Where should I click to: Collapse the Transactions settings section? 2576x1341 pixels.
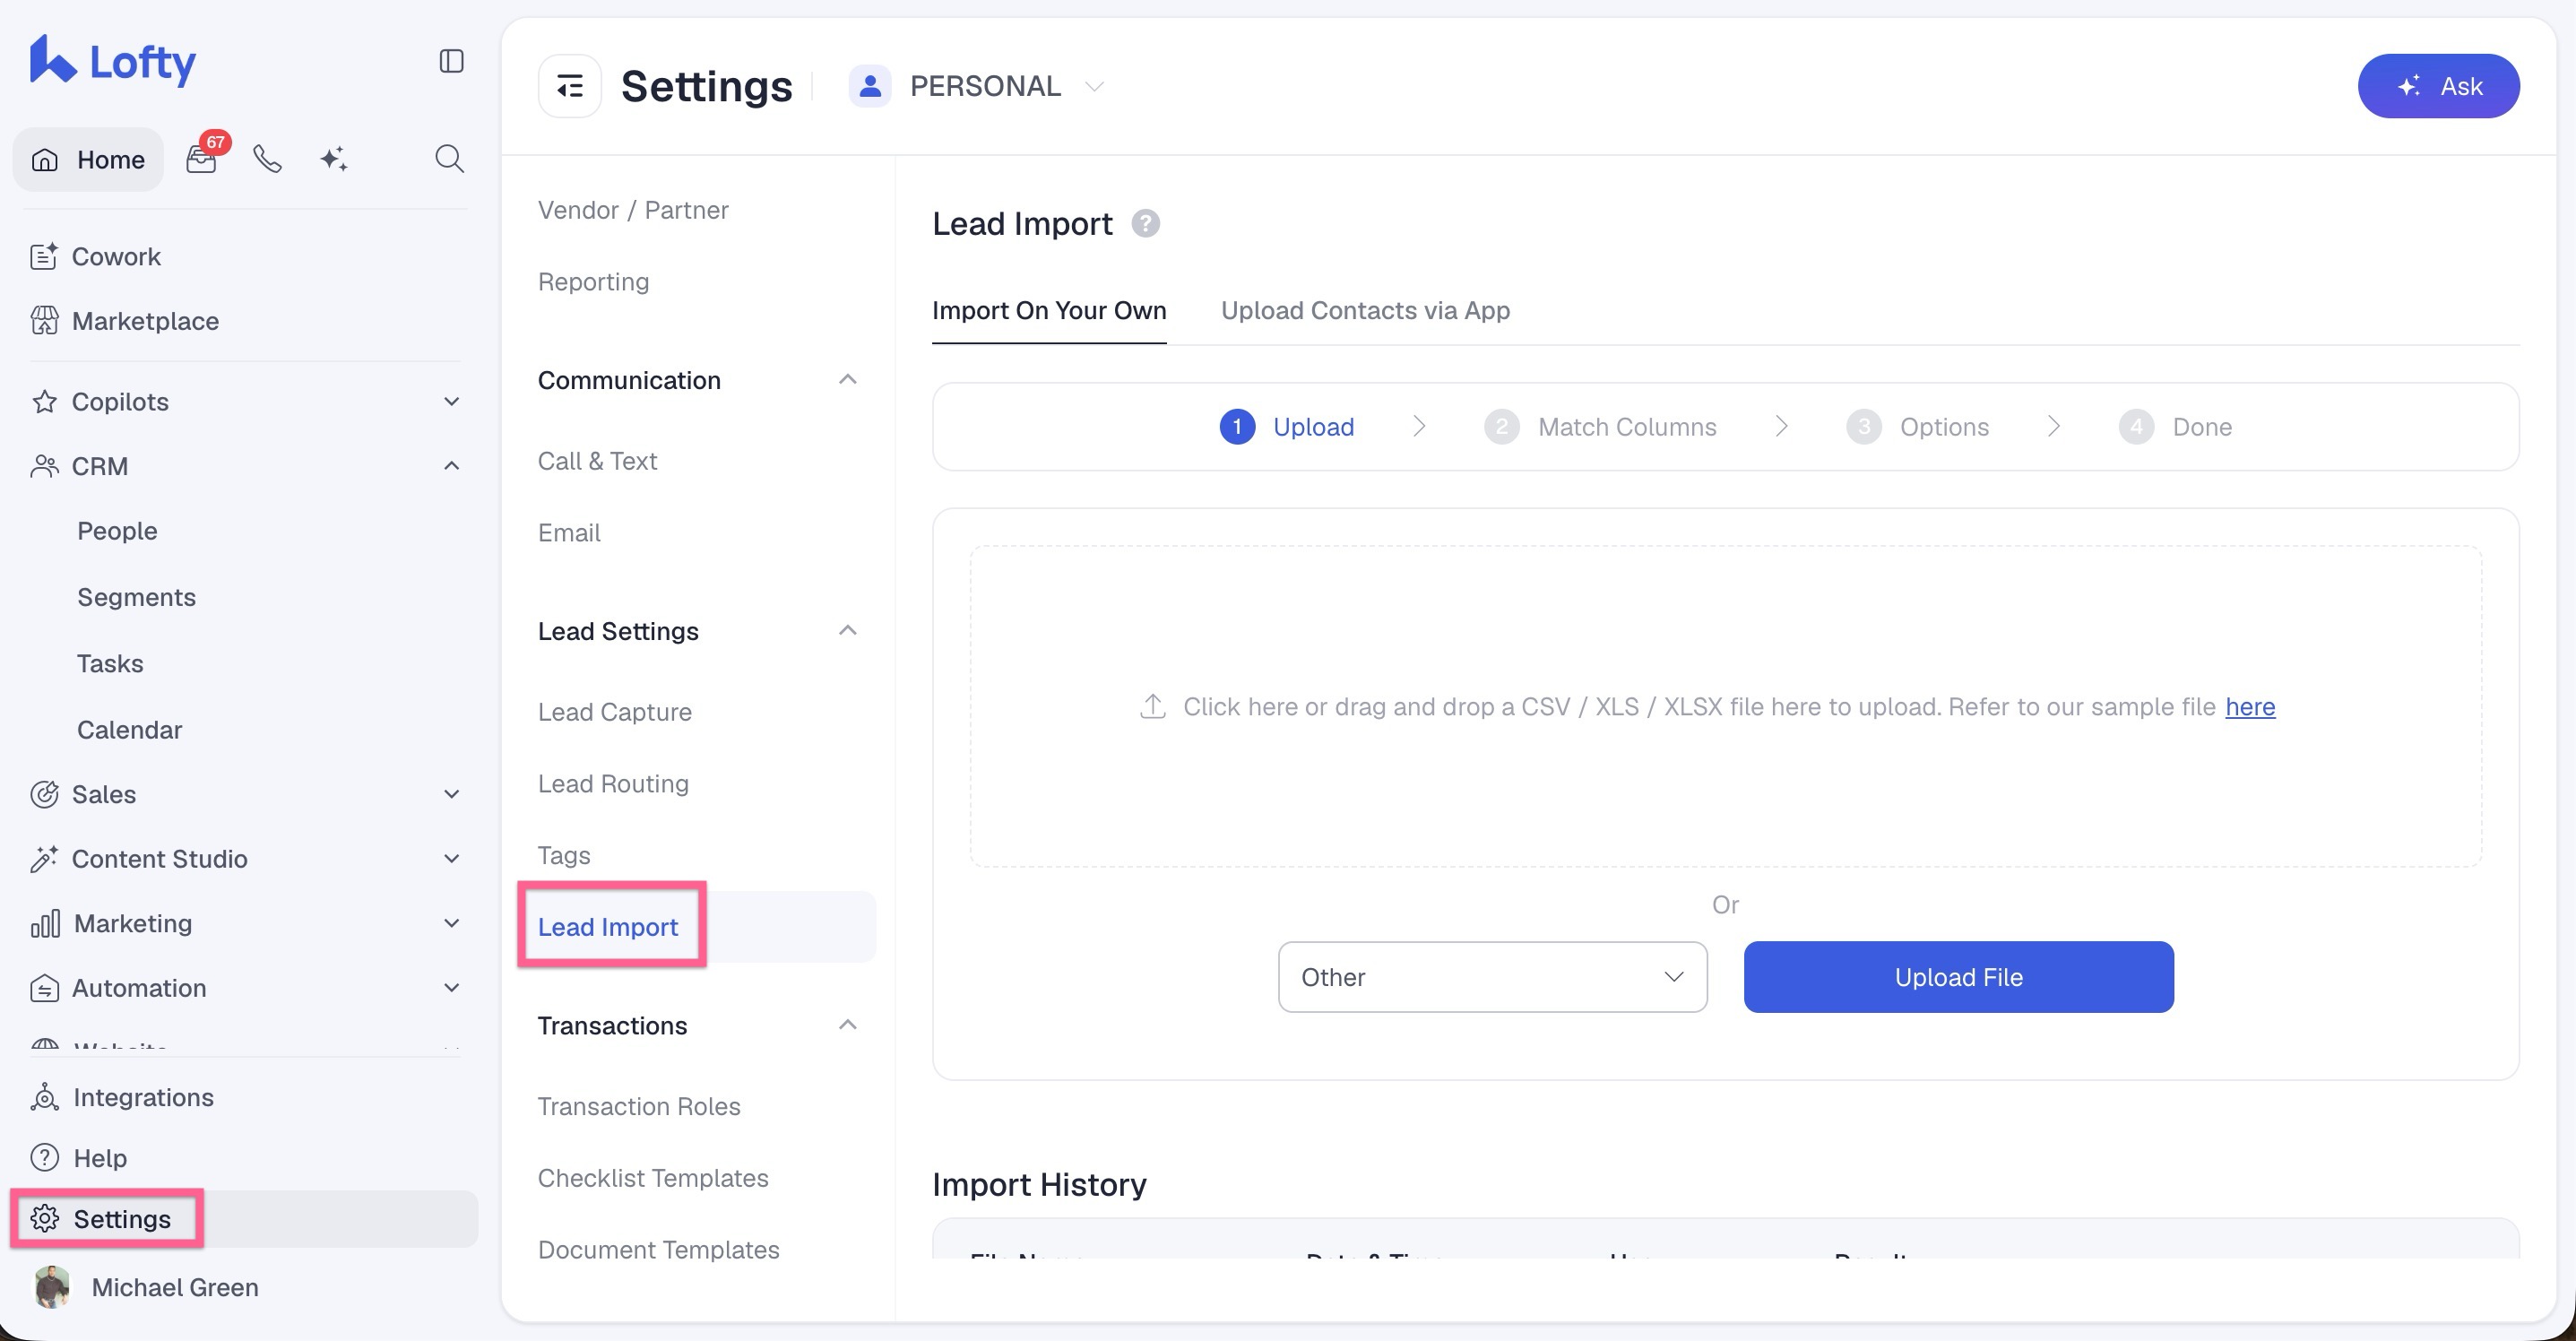click(x=847, y=1025)
